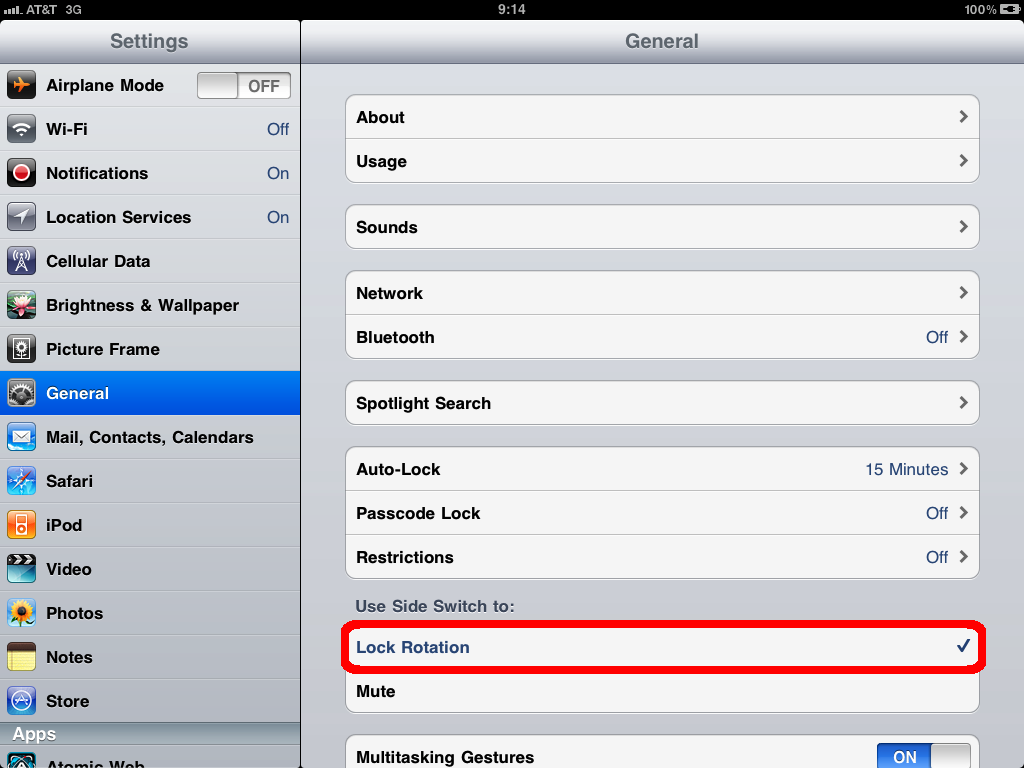Screen dimensions: 1024x768
Task: Open the Photos sunflower icon
Action: click(x=22, y=613)
